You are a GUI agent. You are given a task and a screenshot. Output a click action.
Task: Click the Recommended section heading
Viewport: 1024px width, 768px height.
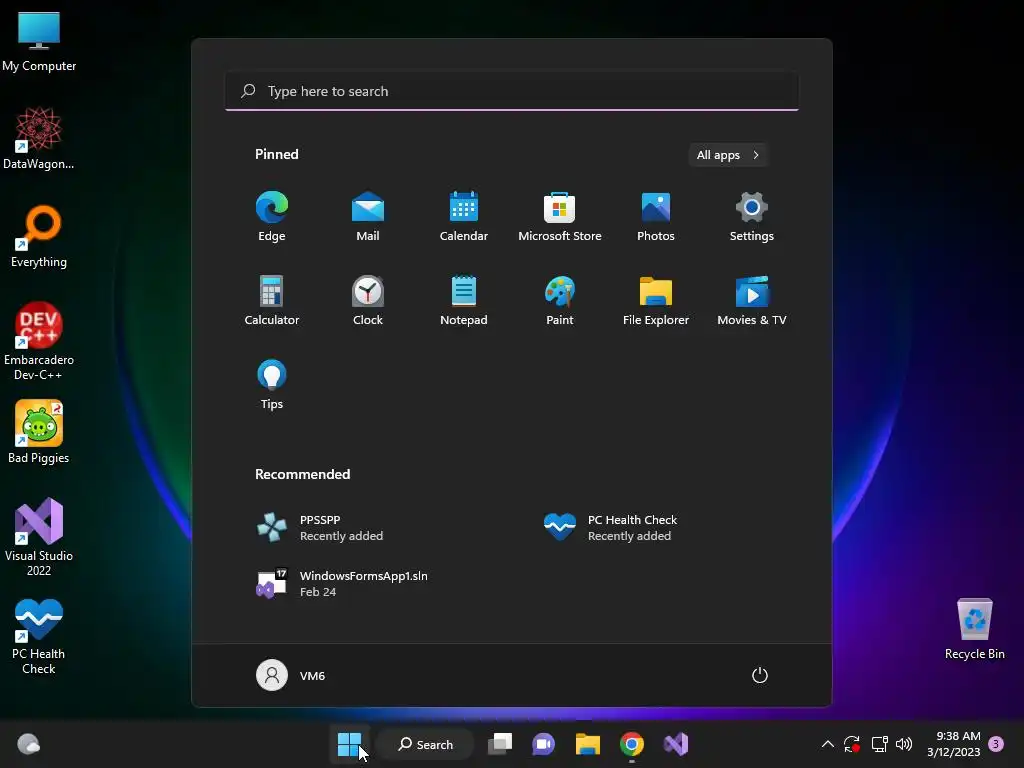tap(302, 474)
